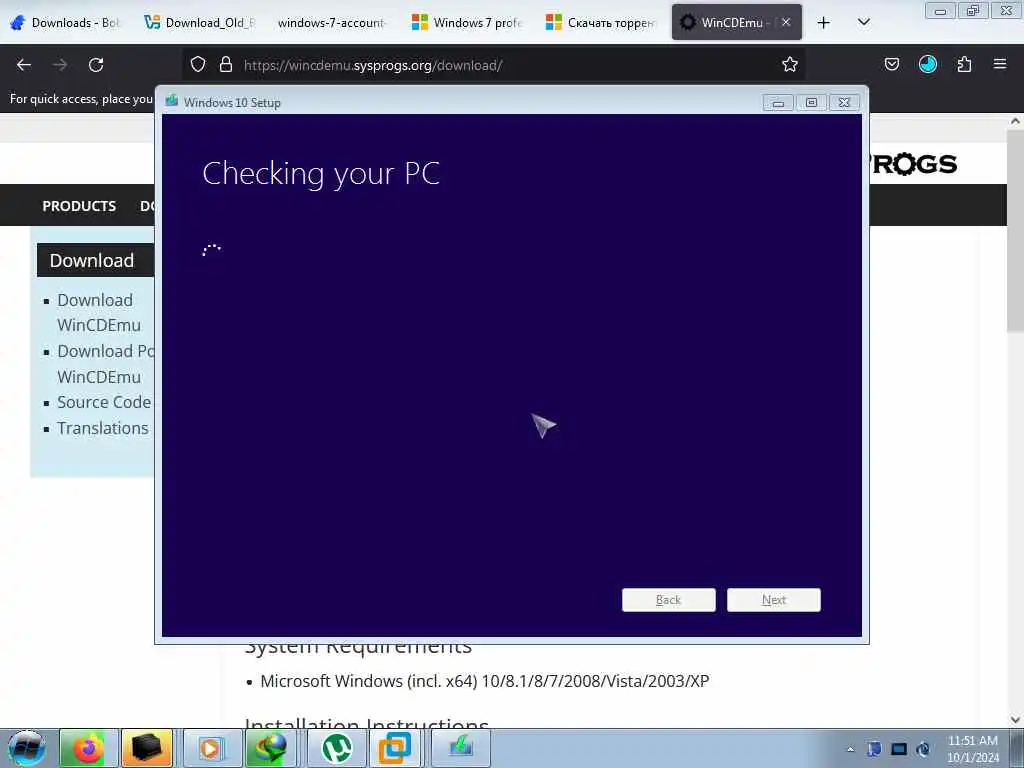Open the Firefox hamburger application menu
This screenshot has width=1024, height=768.
[1000, 65]
